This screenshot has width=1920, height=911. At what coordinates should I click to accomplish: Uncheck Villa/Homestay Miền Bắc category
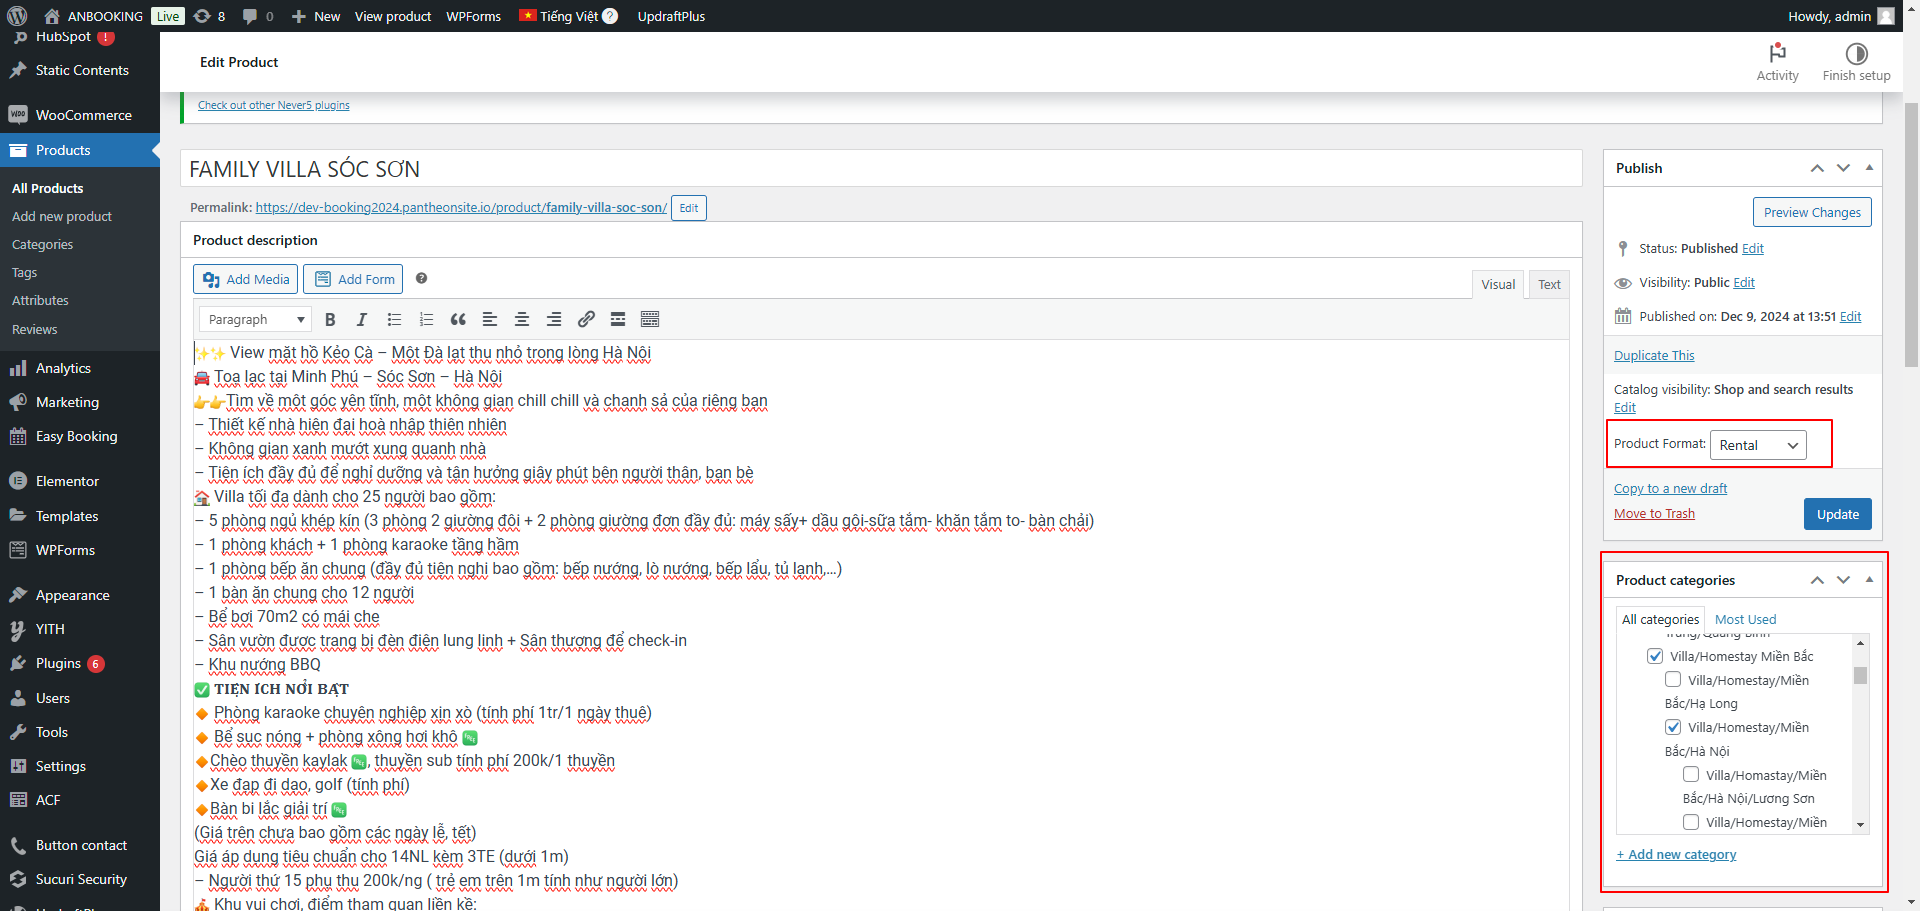click(1655, 656)
